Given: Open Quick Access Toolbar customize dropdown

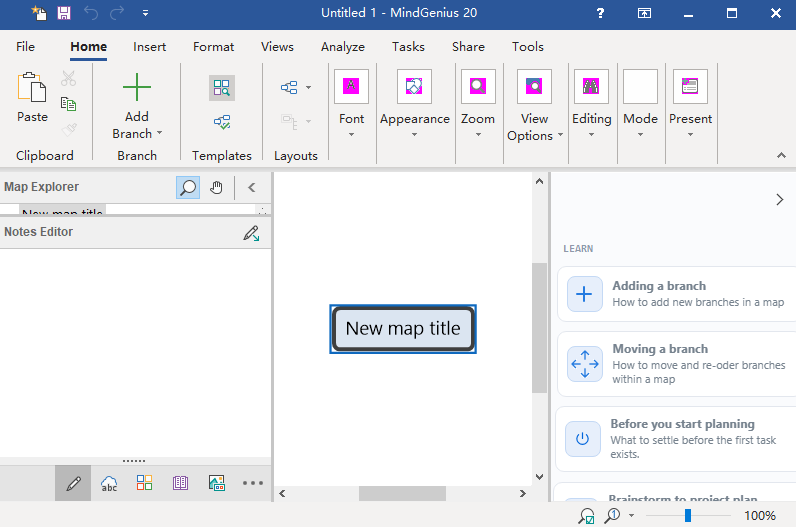Looking at the screenshot, I should pos(145,13).
